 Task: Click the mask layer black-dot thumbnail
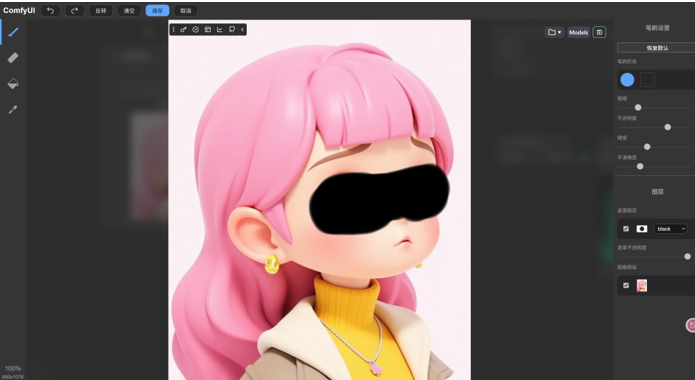pyautogui.click(x=642, y=229)
